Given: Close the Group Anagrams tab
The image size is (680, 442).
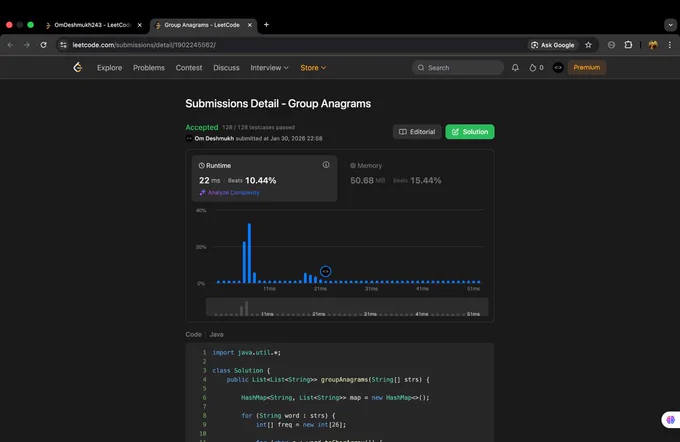Looking at the screenshot, I should [x=250, y=25].
